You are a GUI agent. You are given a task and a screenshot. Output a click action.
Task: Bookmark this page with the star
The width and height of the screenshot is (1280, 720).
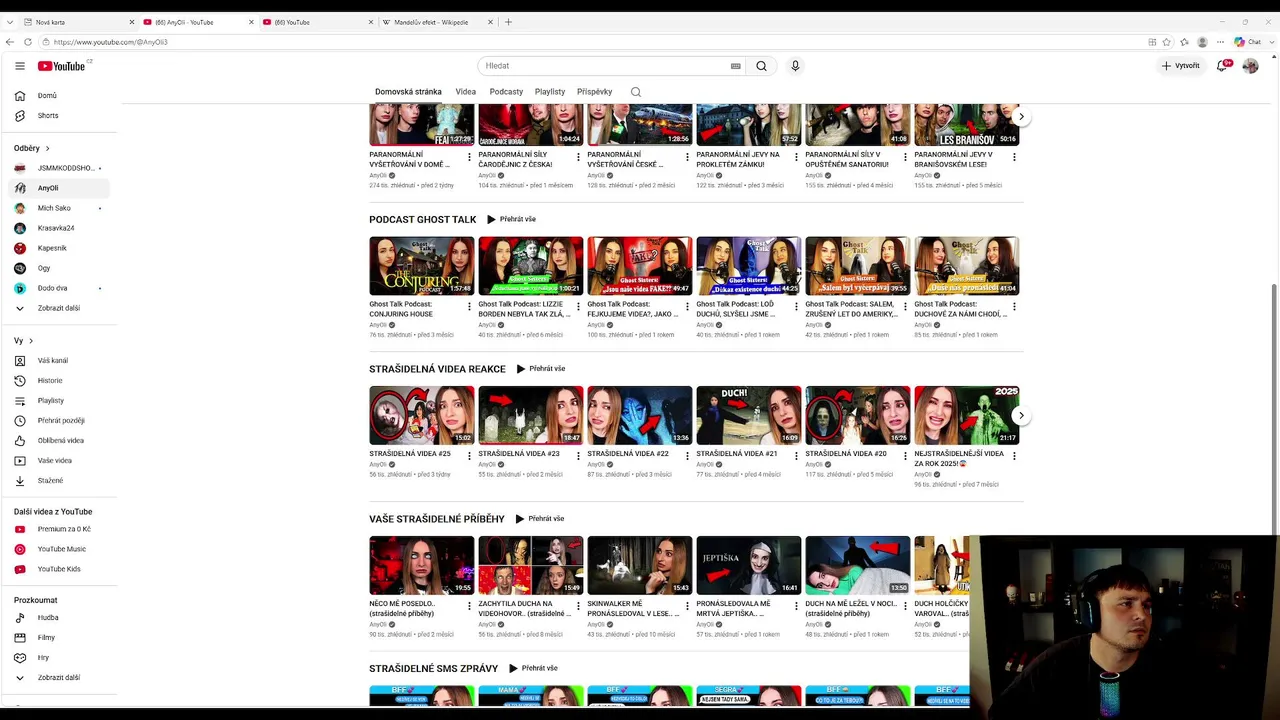pyautogui.click(x=1168, y=42)
